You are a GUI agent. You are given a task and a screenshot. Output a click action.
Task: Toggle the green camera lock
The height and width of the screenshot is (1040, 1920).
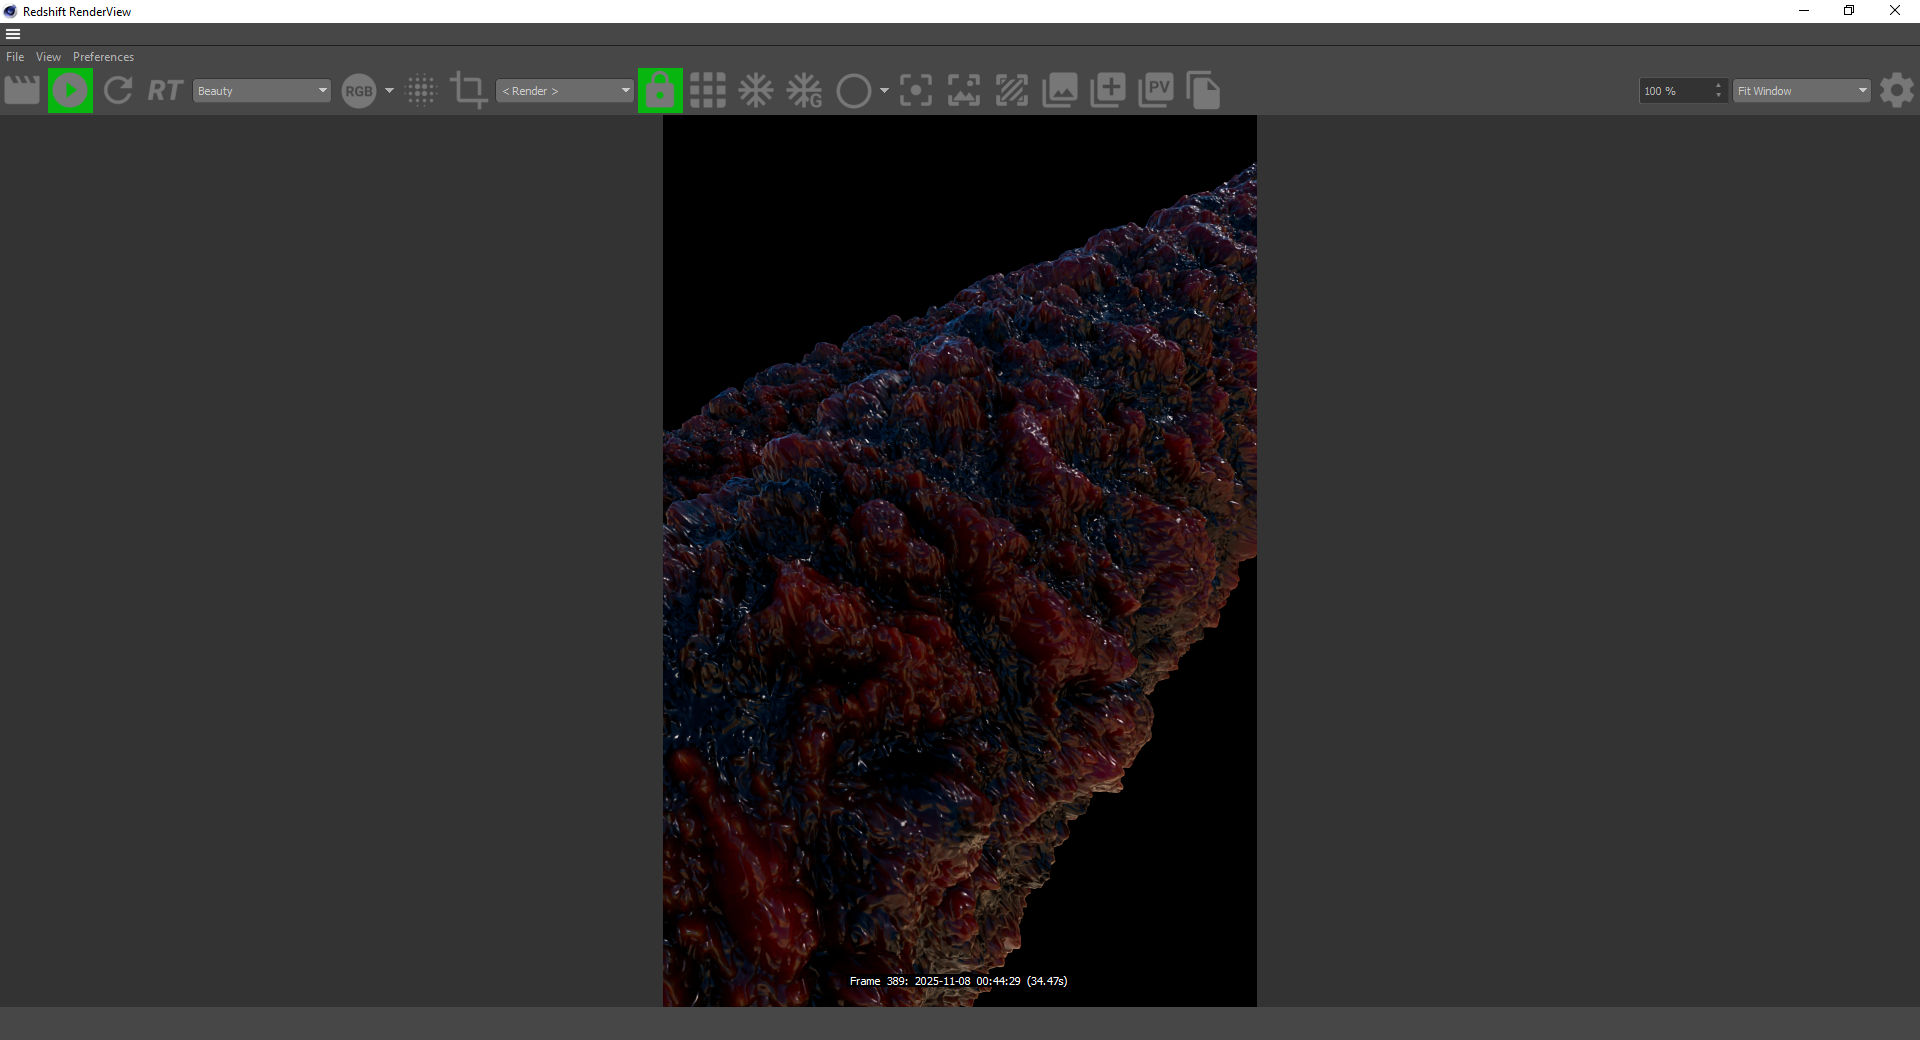click(660, 91)
